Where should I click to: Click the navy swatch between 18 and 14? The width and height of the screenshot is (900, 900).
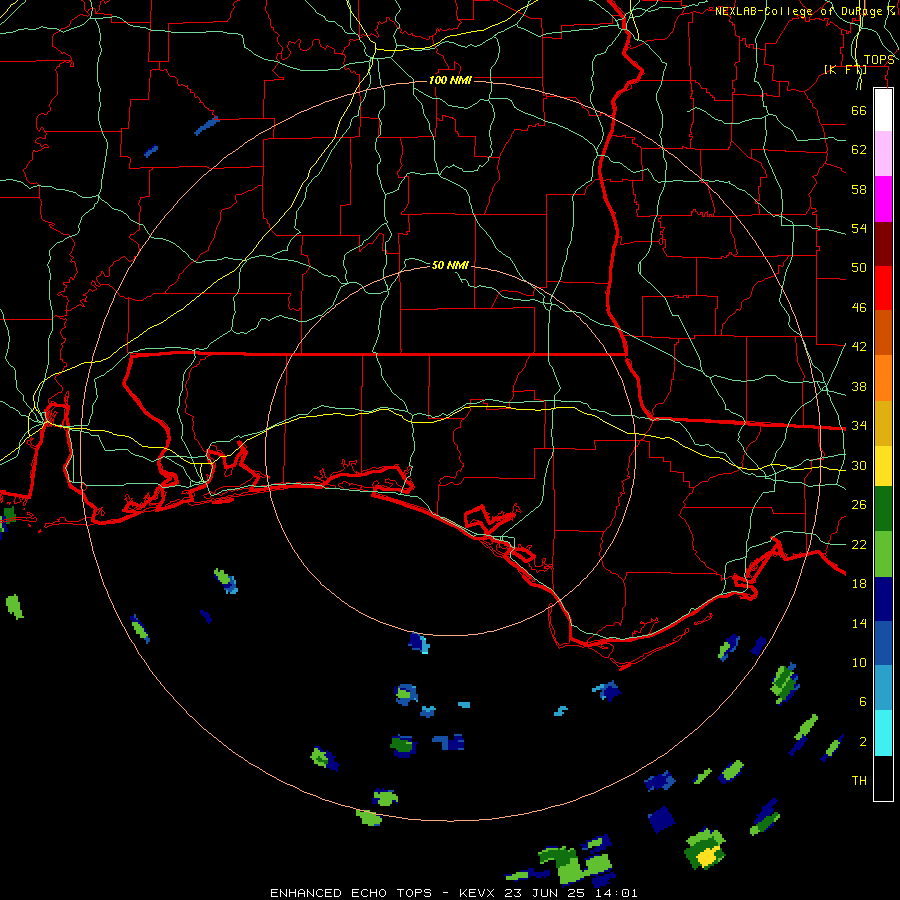point(883,599)
